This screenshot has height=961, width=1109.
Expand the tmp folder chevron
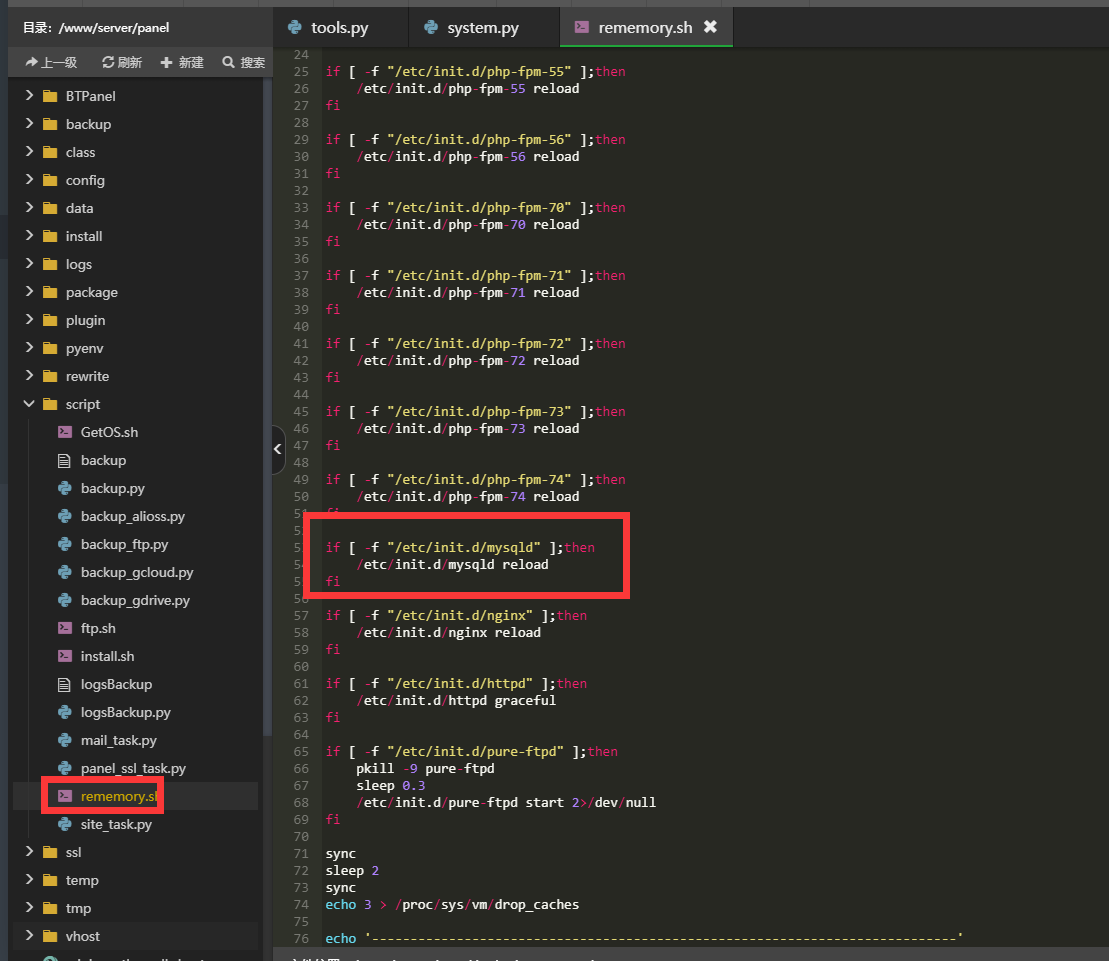(29, 908)
